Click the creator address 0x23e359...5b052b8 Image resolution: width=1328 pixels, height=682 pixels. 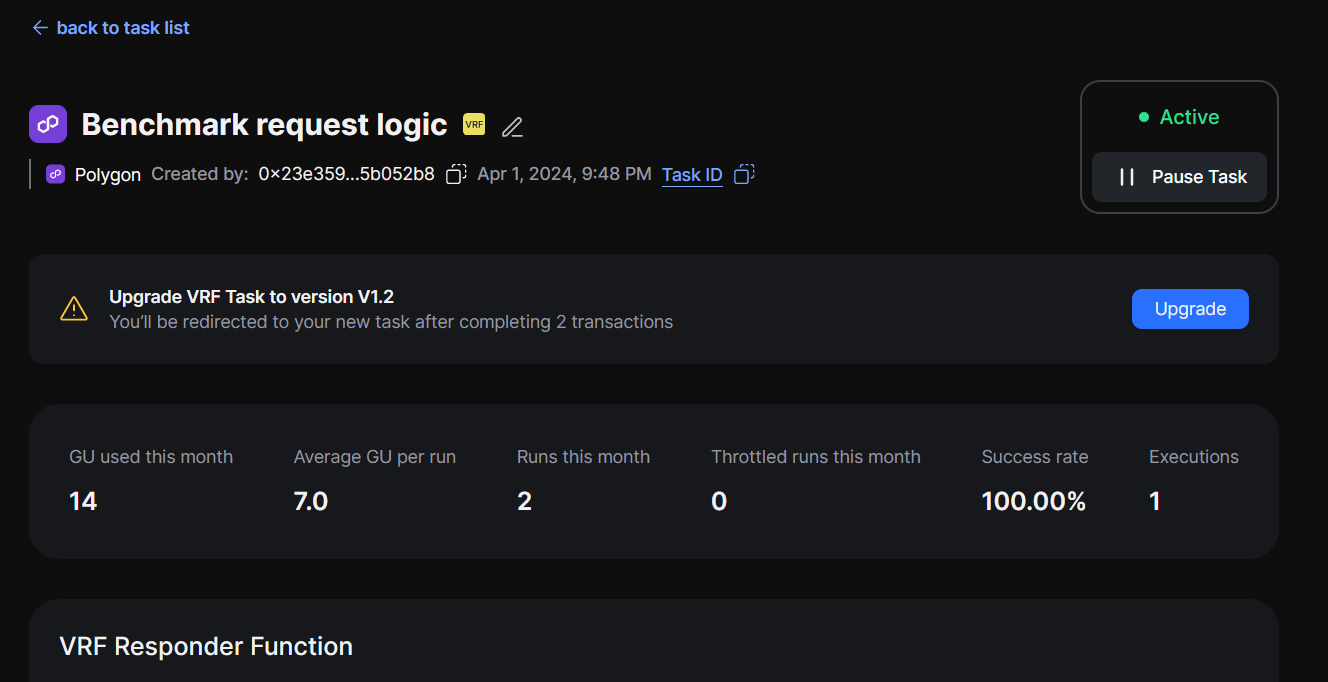coord(346,174)
